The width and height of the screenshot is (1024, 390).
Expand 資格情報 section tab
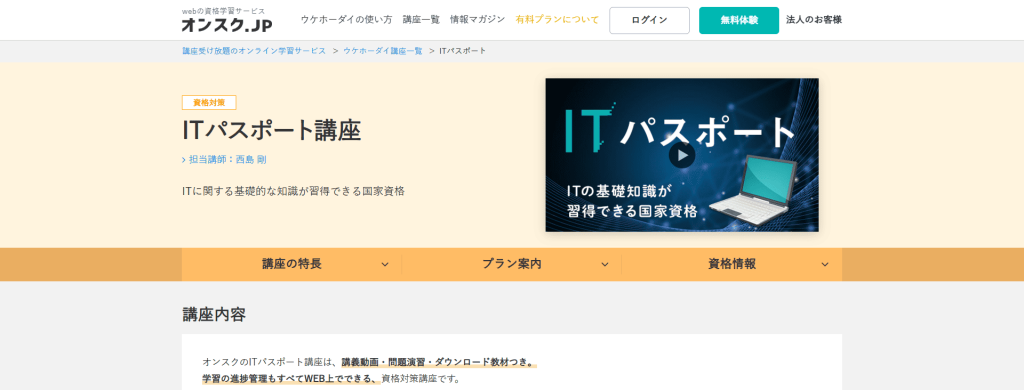(732, 265)
